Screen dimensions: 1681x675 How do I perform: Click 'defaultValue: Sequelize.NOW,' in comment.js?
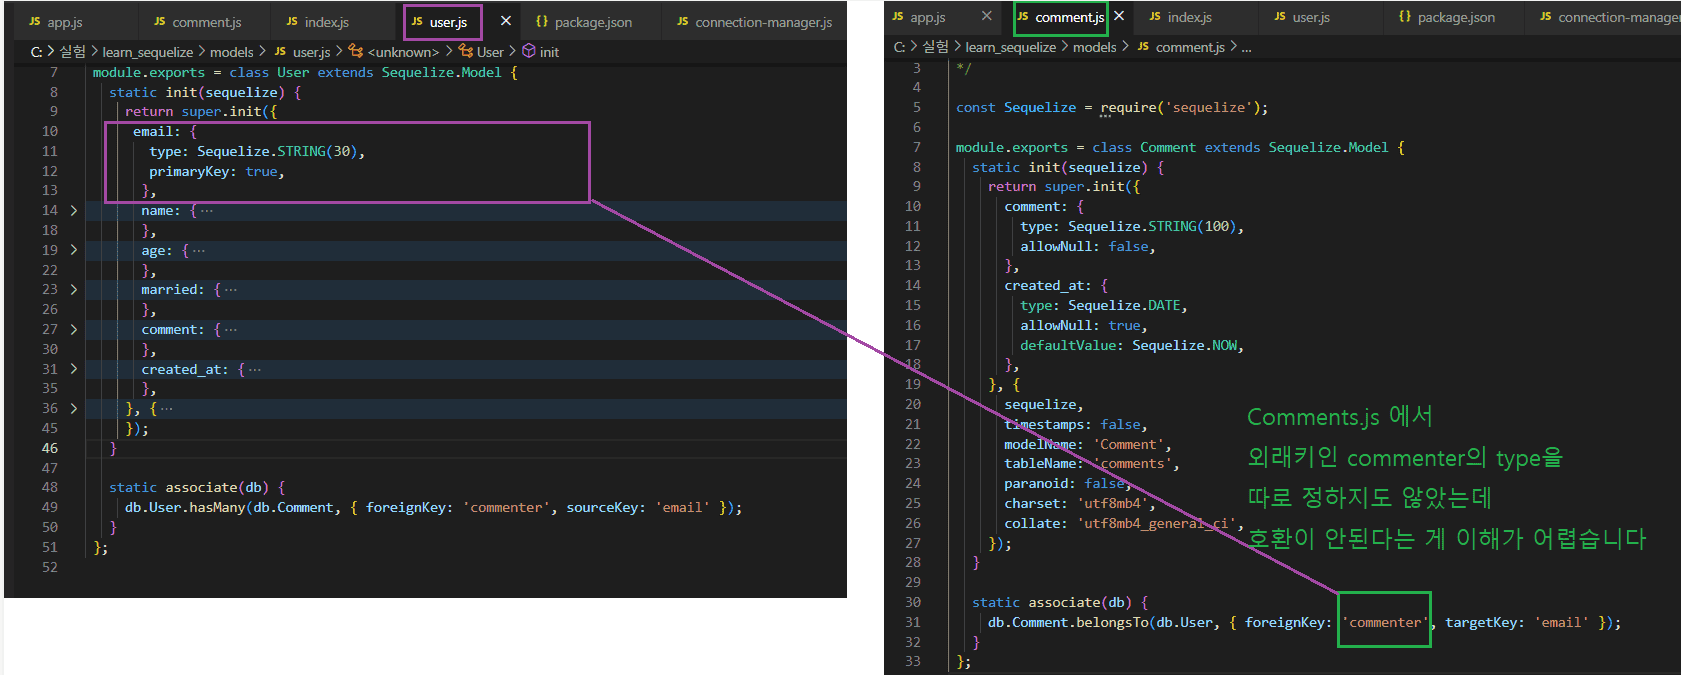click(x=1132, y=345)
